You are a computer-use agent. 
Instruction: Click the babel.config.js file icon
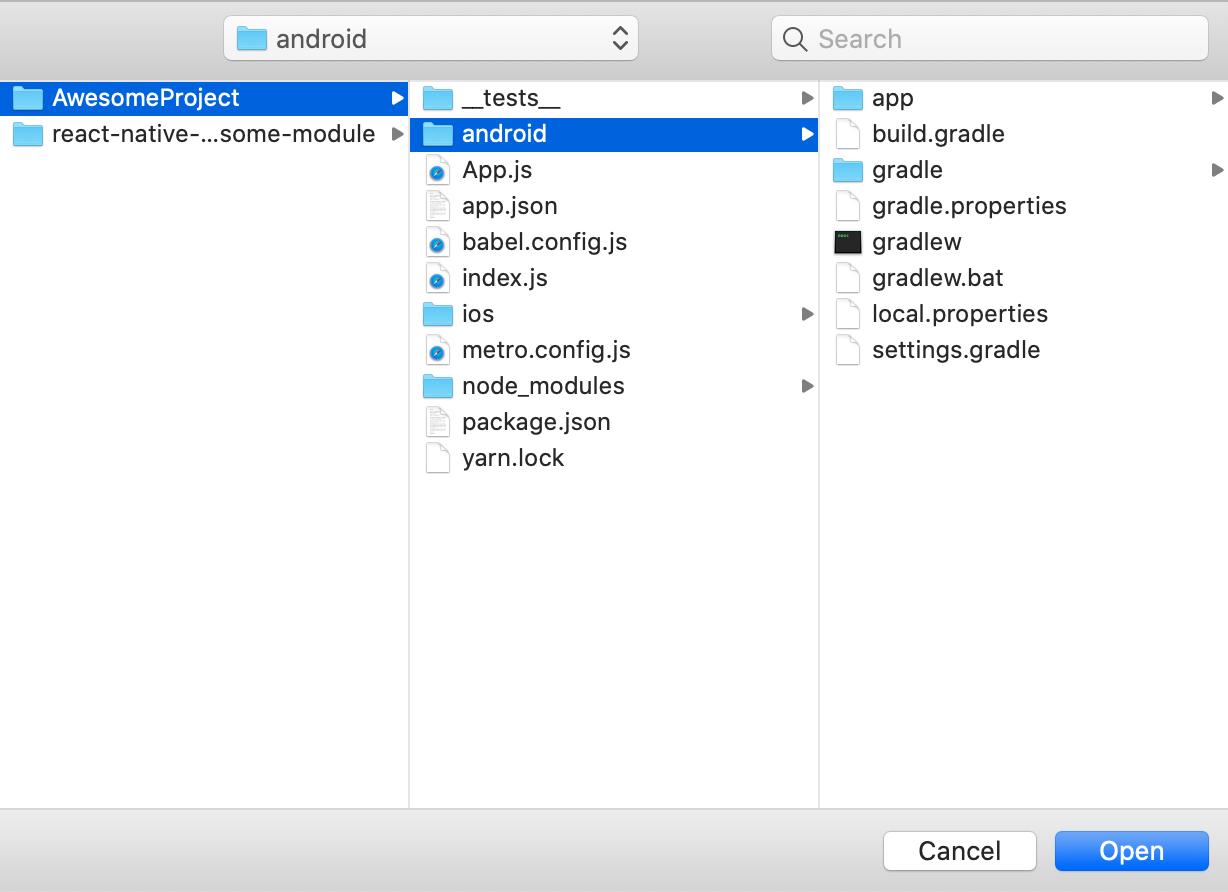tap(438, 242)
